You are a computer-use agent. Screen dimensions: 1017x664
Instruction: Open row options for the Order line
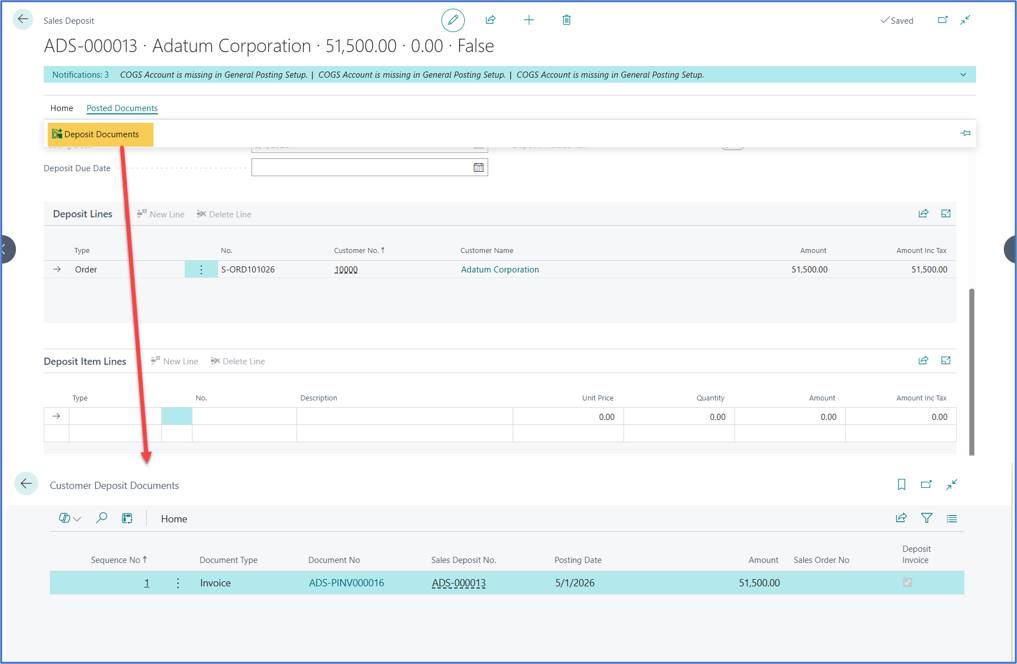pyautogui.click(x=201, y=270)
